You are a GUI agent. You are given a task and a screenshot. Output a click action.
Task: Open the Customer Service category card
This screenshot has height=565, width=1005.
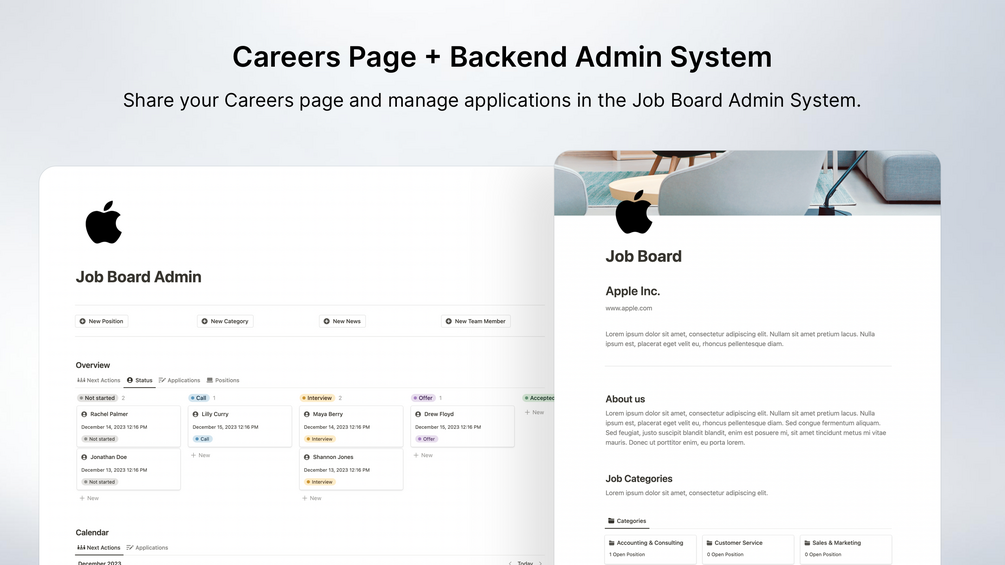[x=748, y=549]
